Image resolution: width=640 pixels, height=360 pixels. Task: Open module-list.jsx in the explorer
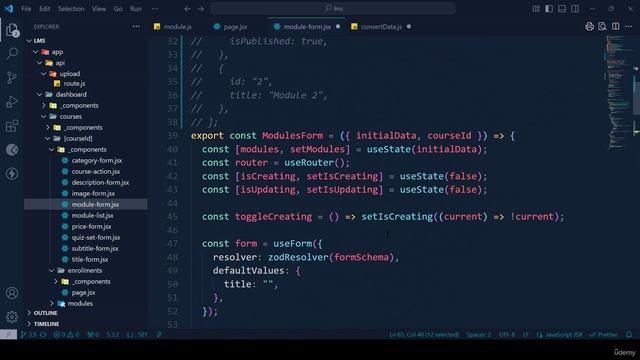point(93,215)
